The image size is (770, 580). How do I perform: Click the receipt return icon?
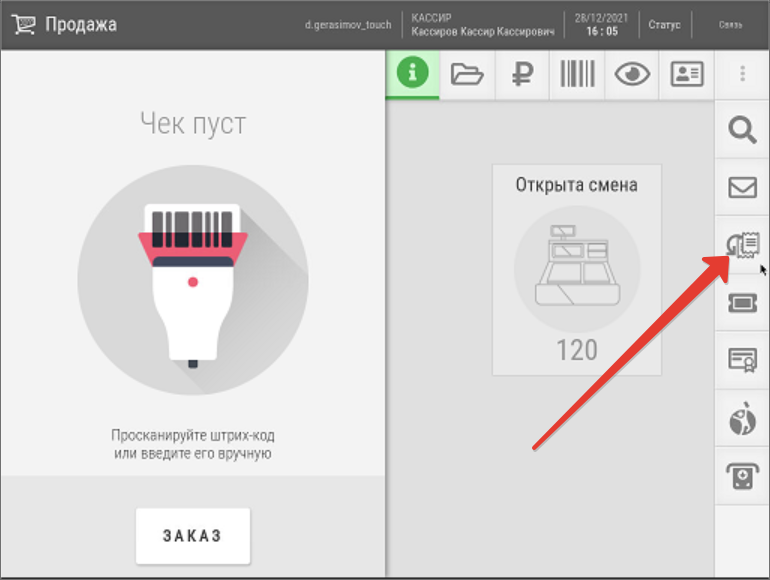point(742,245)
